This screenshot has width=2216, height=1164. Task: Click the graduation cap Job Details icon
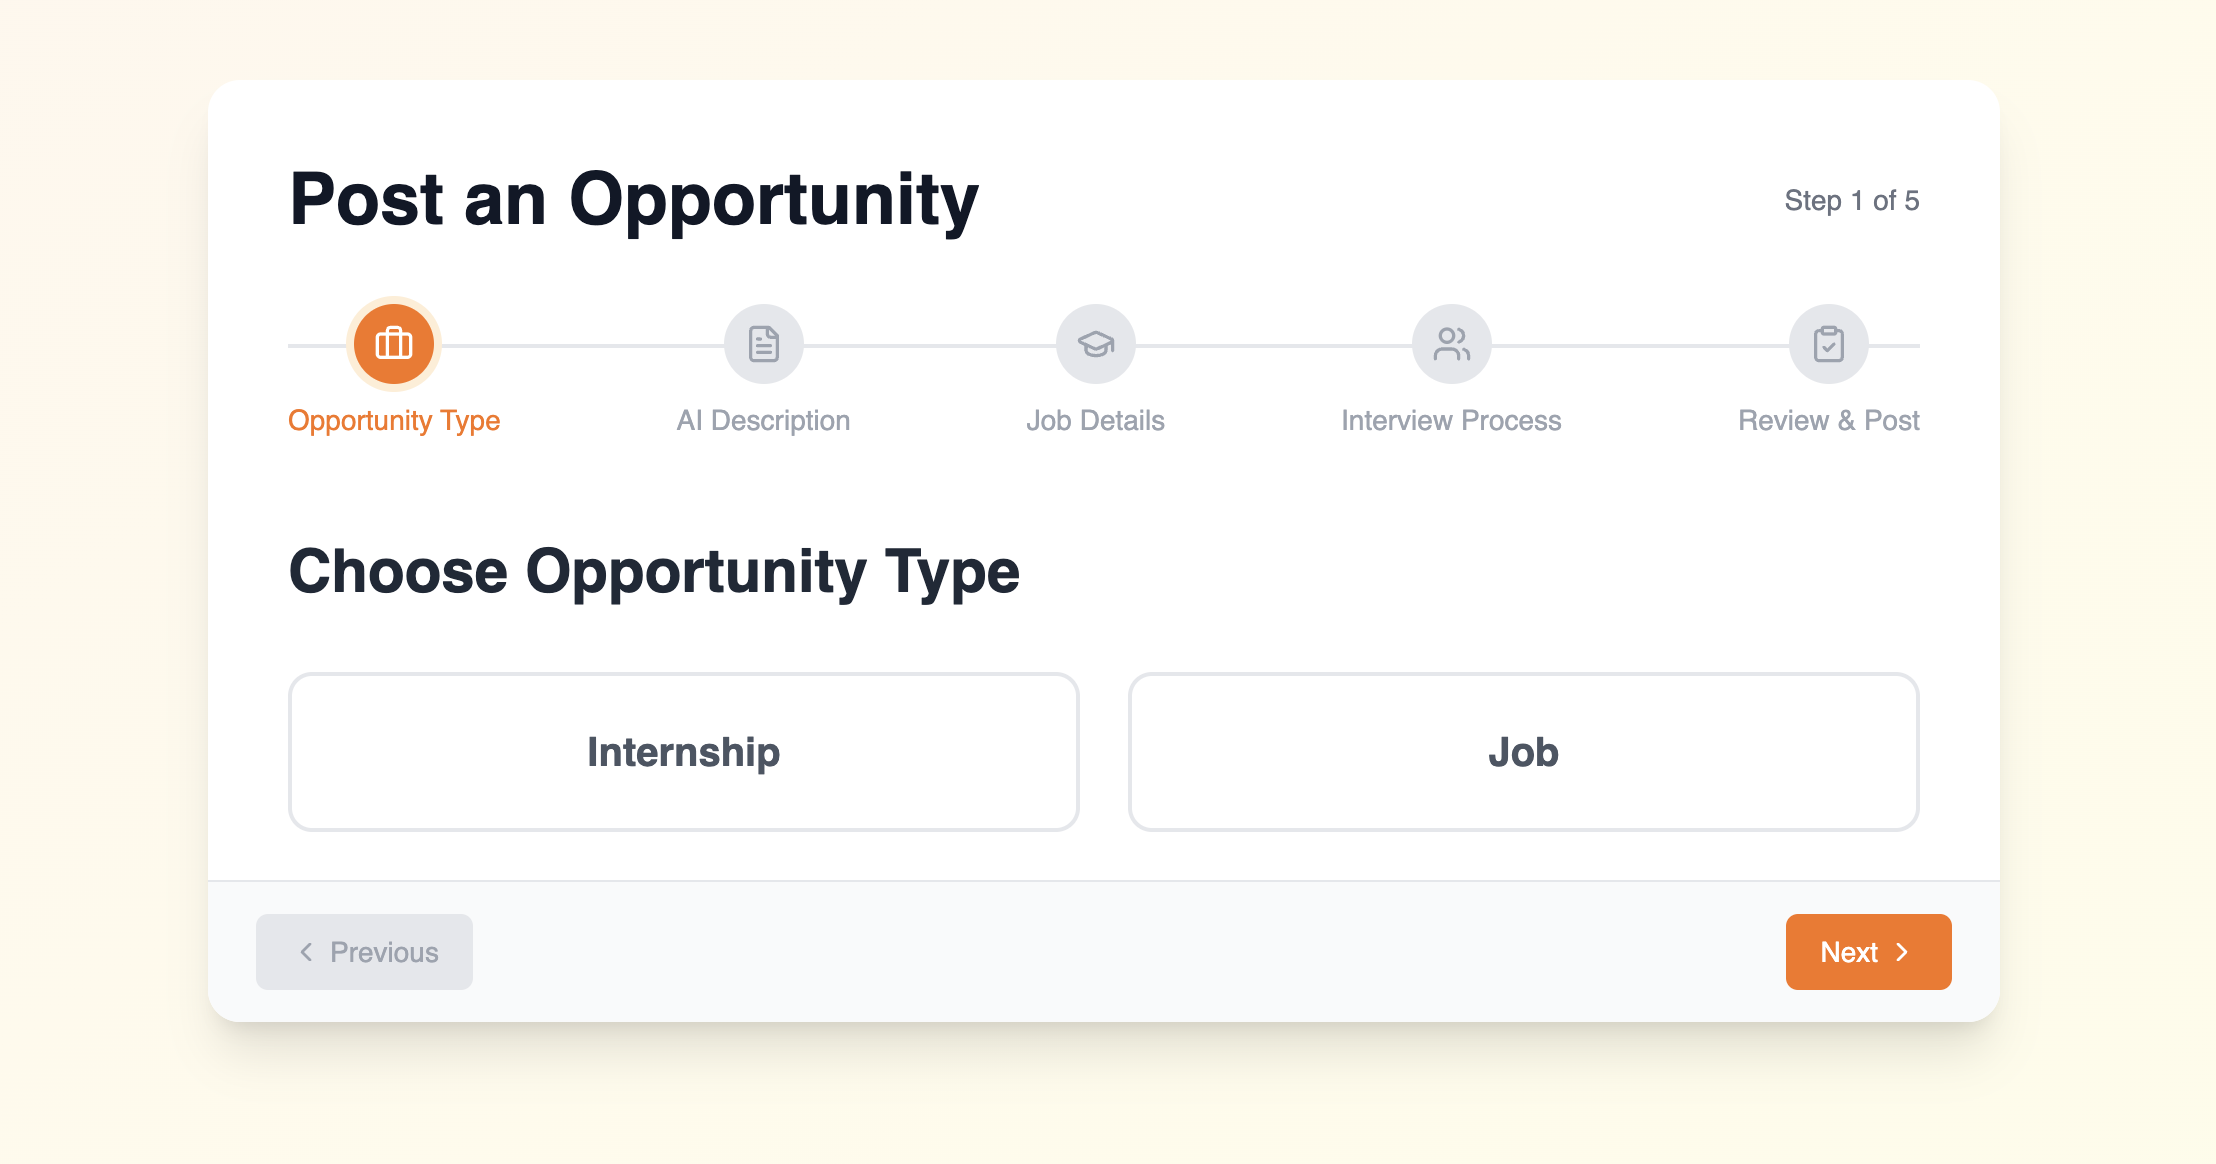(1095, 344)
